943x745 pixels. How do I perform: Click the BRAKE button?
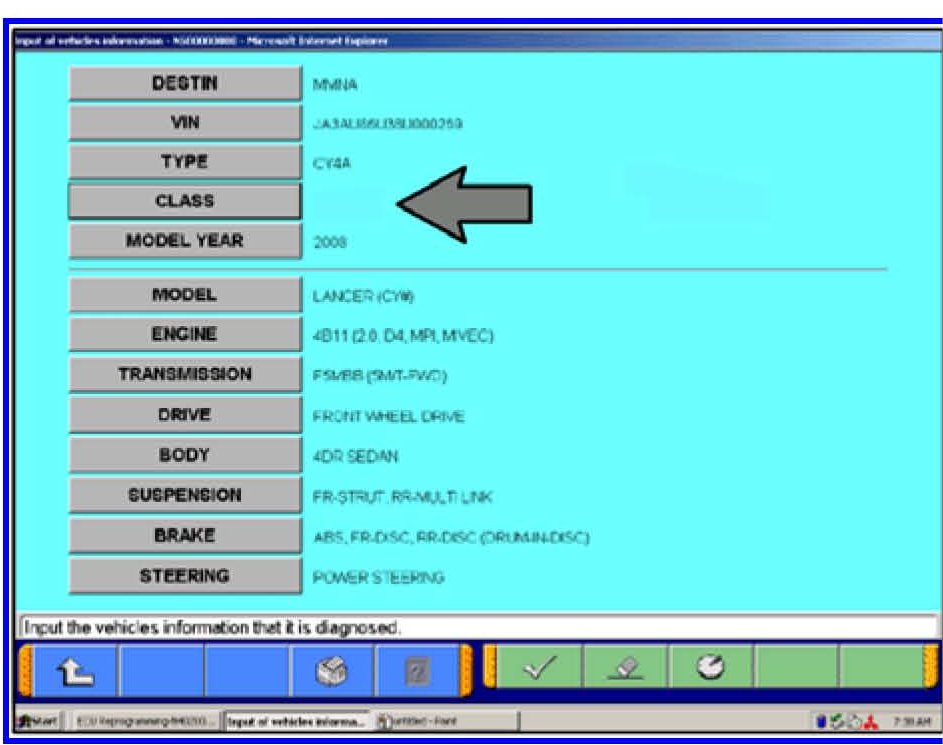[185, 535]
